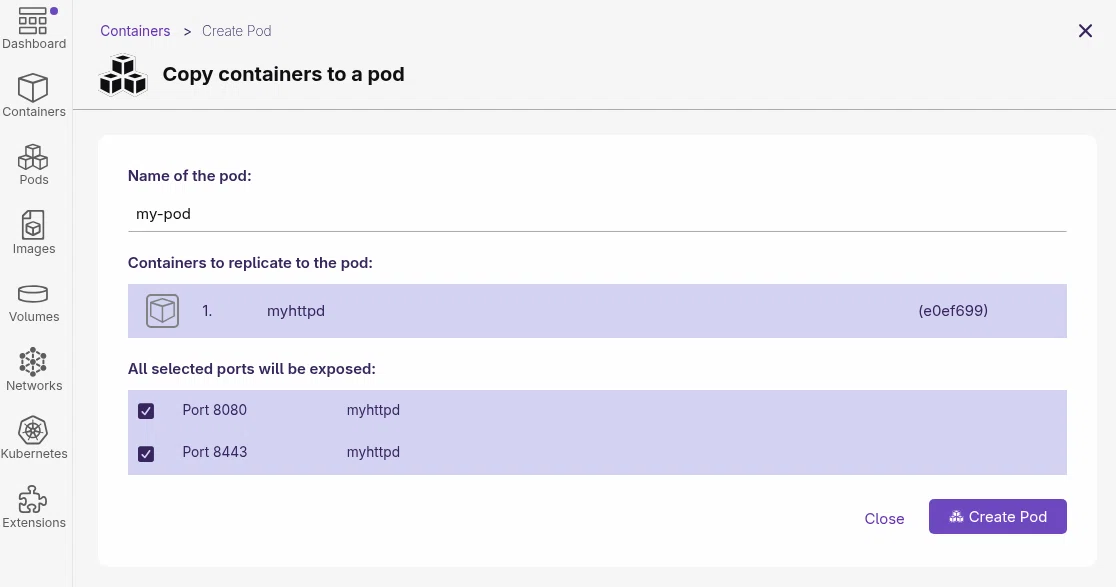Go to Containers in the sidebar

click(33, 88)
